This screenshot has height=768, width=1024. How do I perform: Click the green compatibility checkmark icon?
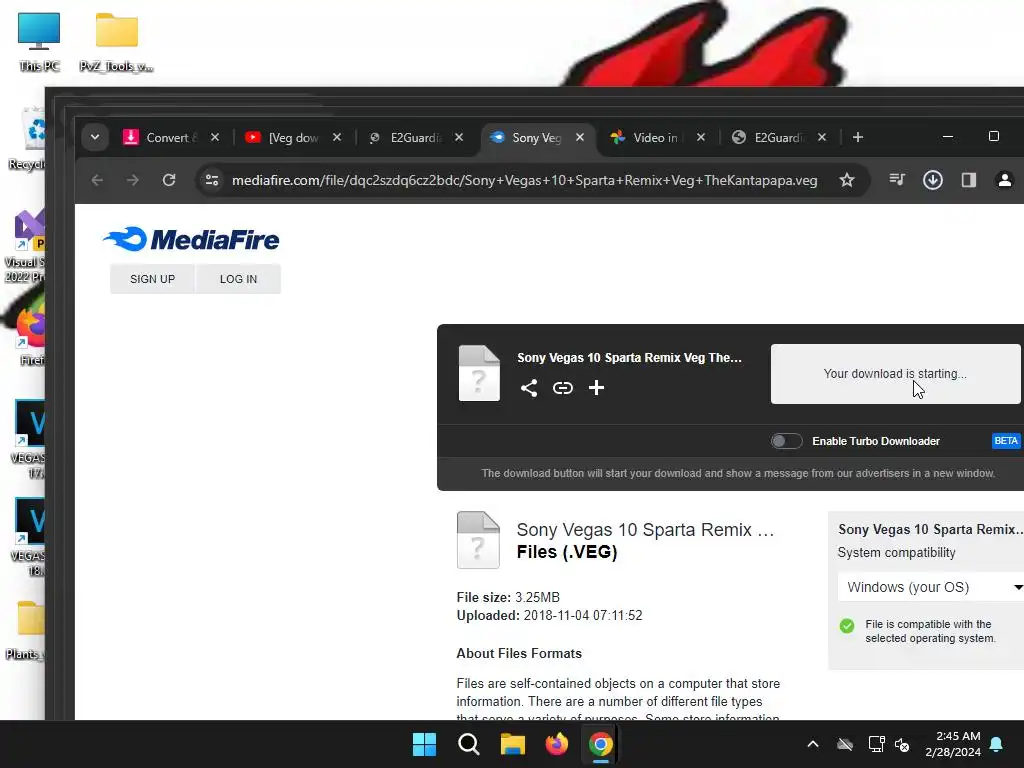847,626
